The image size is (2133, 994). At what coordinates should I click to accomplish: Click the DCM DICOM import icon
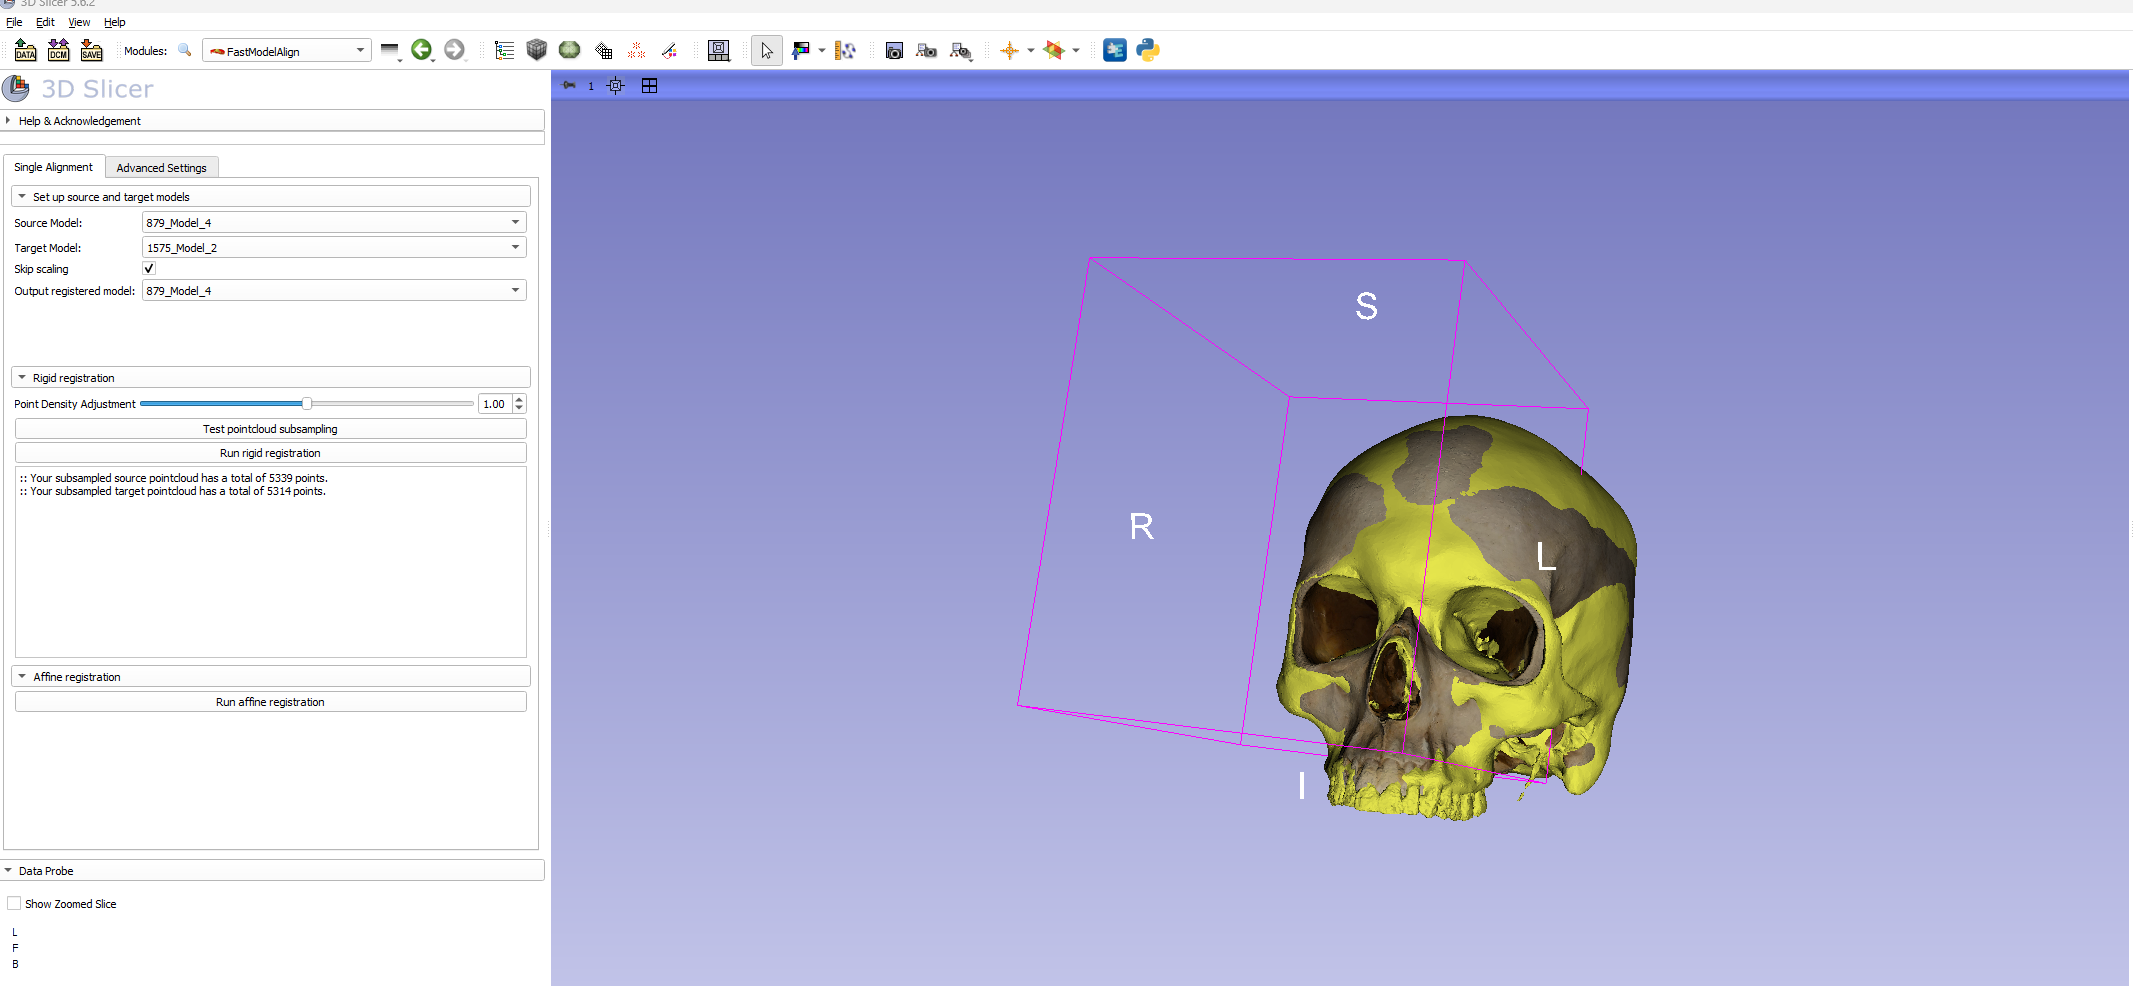(59, 50)
